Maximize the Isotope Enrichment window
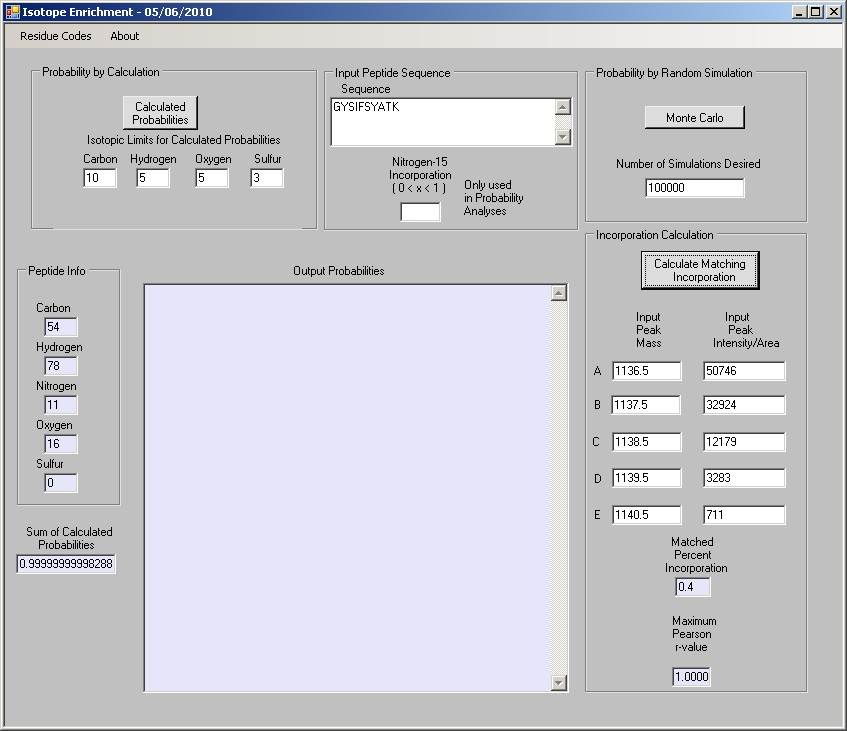The image size is (847, 731). tap(816, 12)
